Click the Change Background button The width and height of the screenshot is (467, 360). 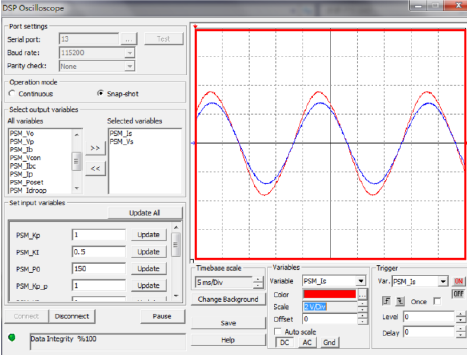[228, 299]
